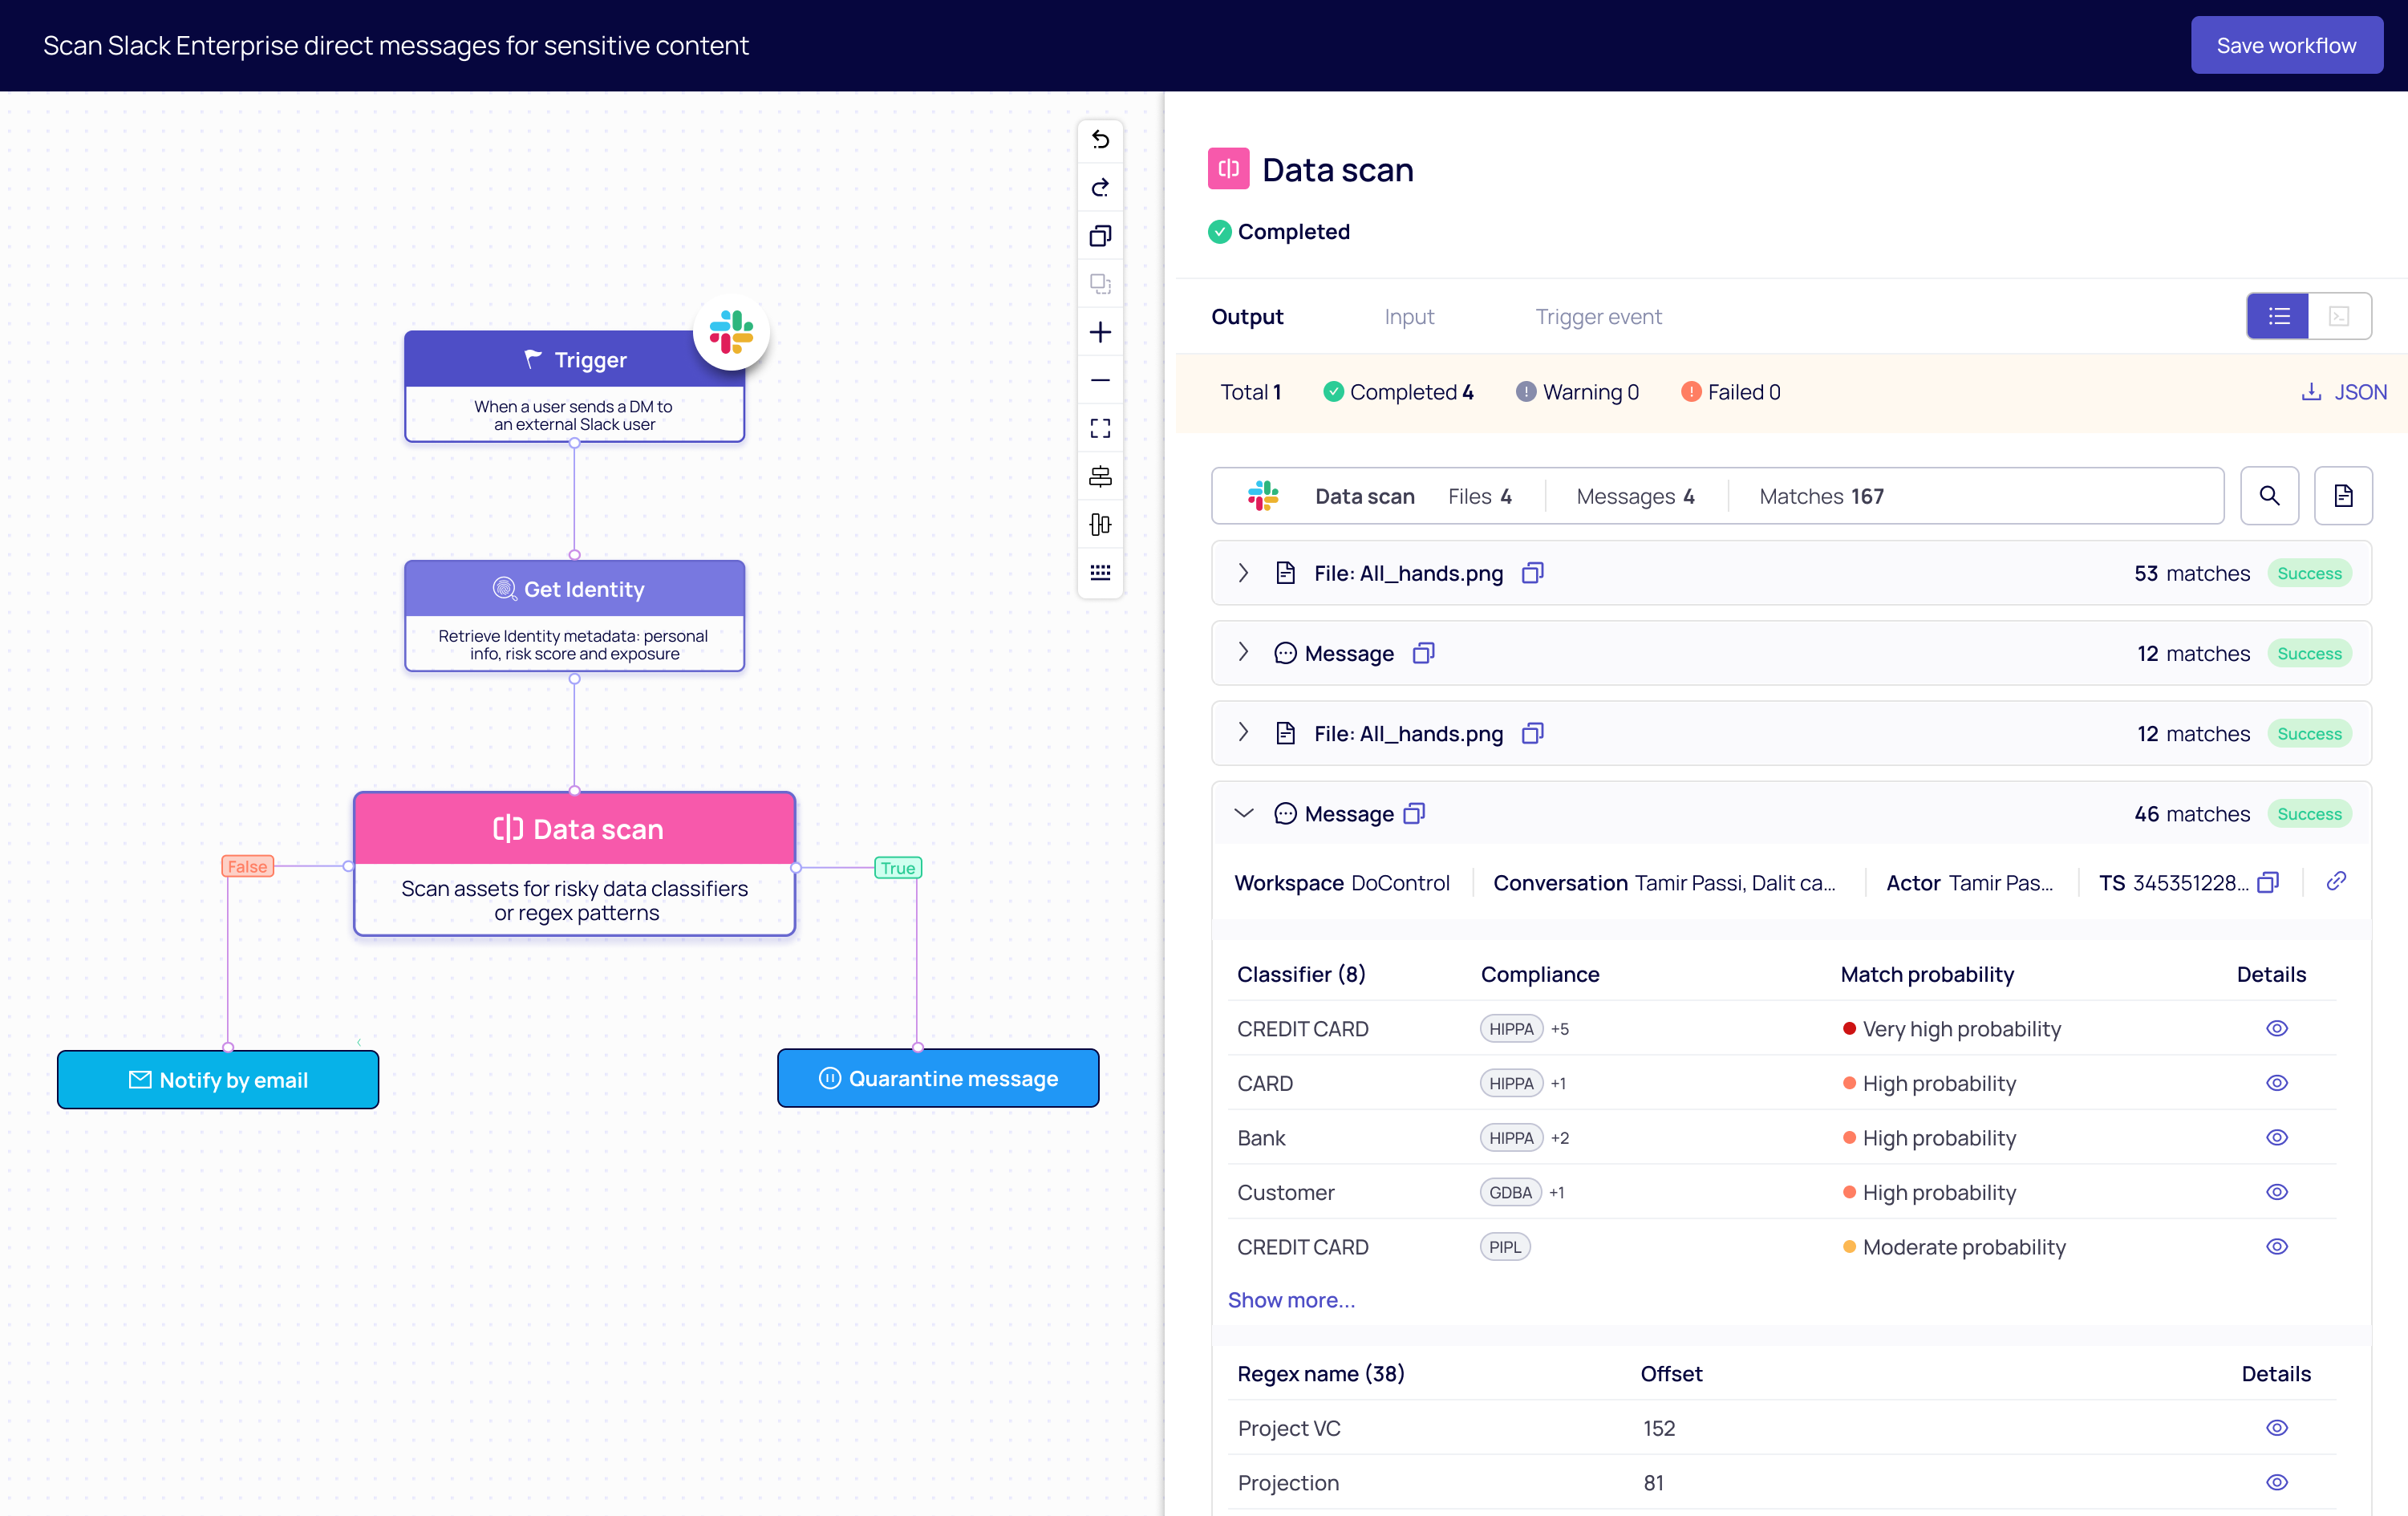Screen dimensions: 2408x1516
Task: Open search in Data scan results
Action: point(2269,496)
